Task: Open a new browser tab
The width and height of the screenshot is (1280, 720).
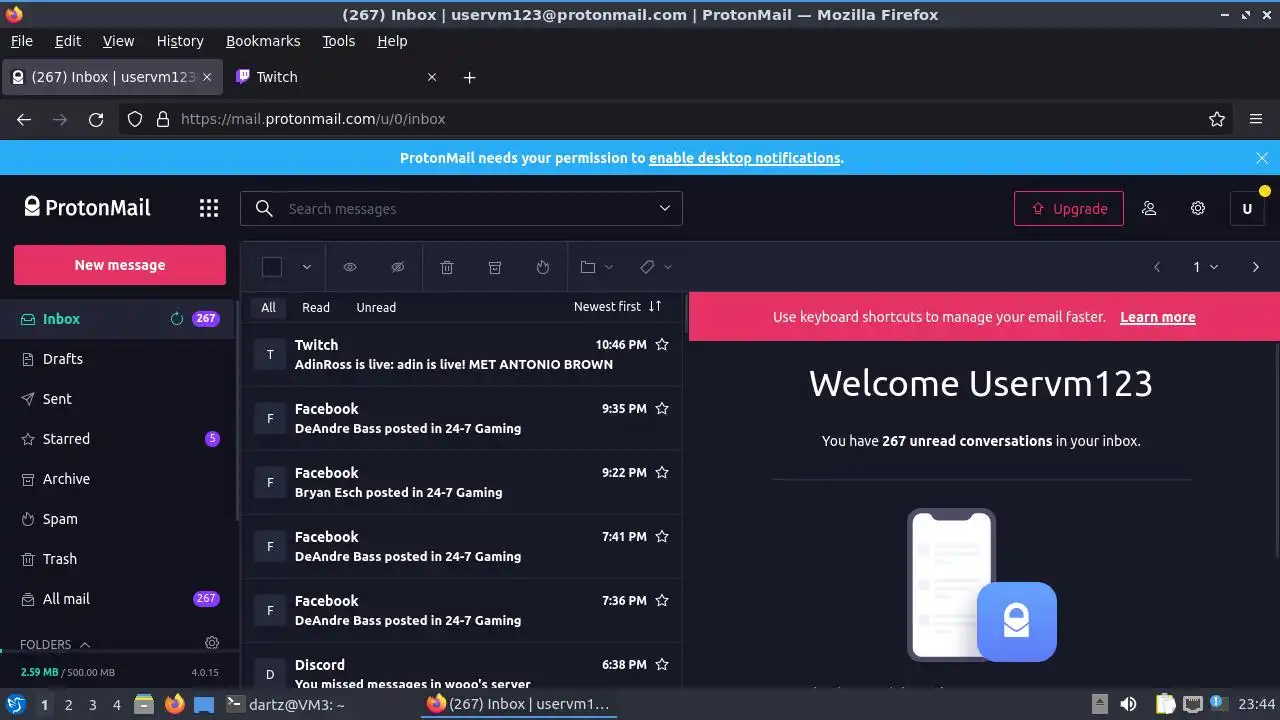Action: (469, 77)
